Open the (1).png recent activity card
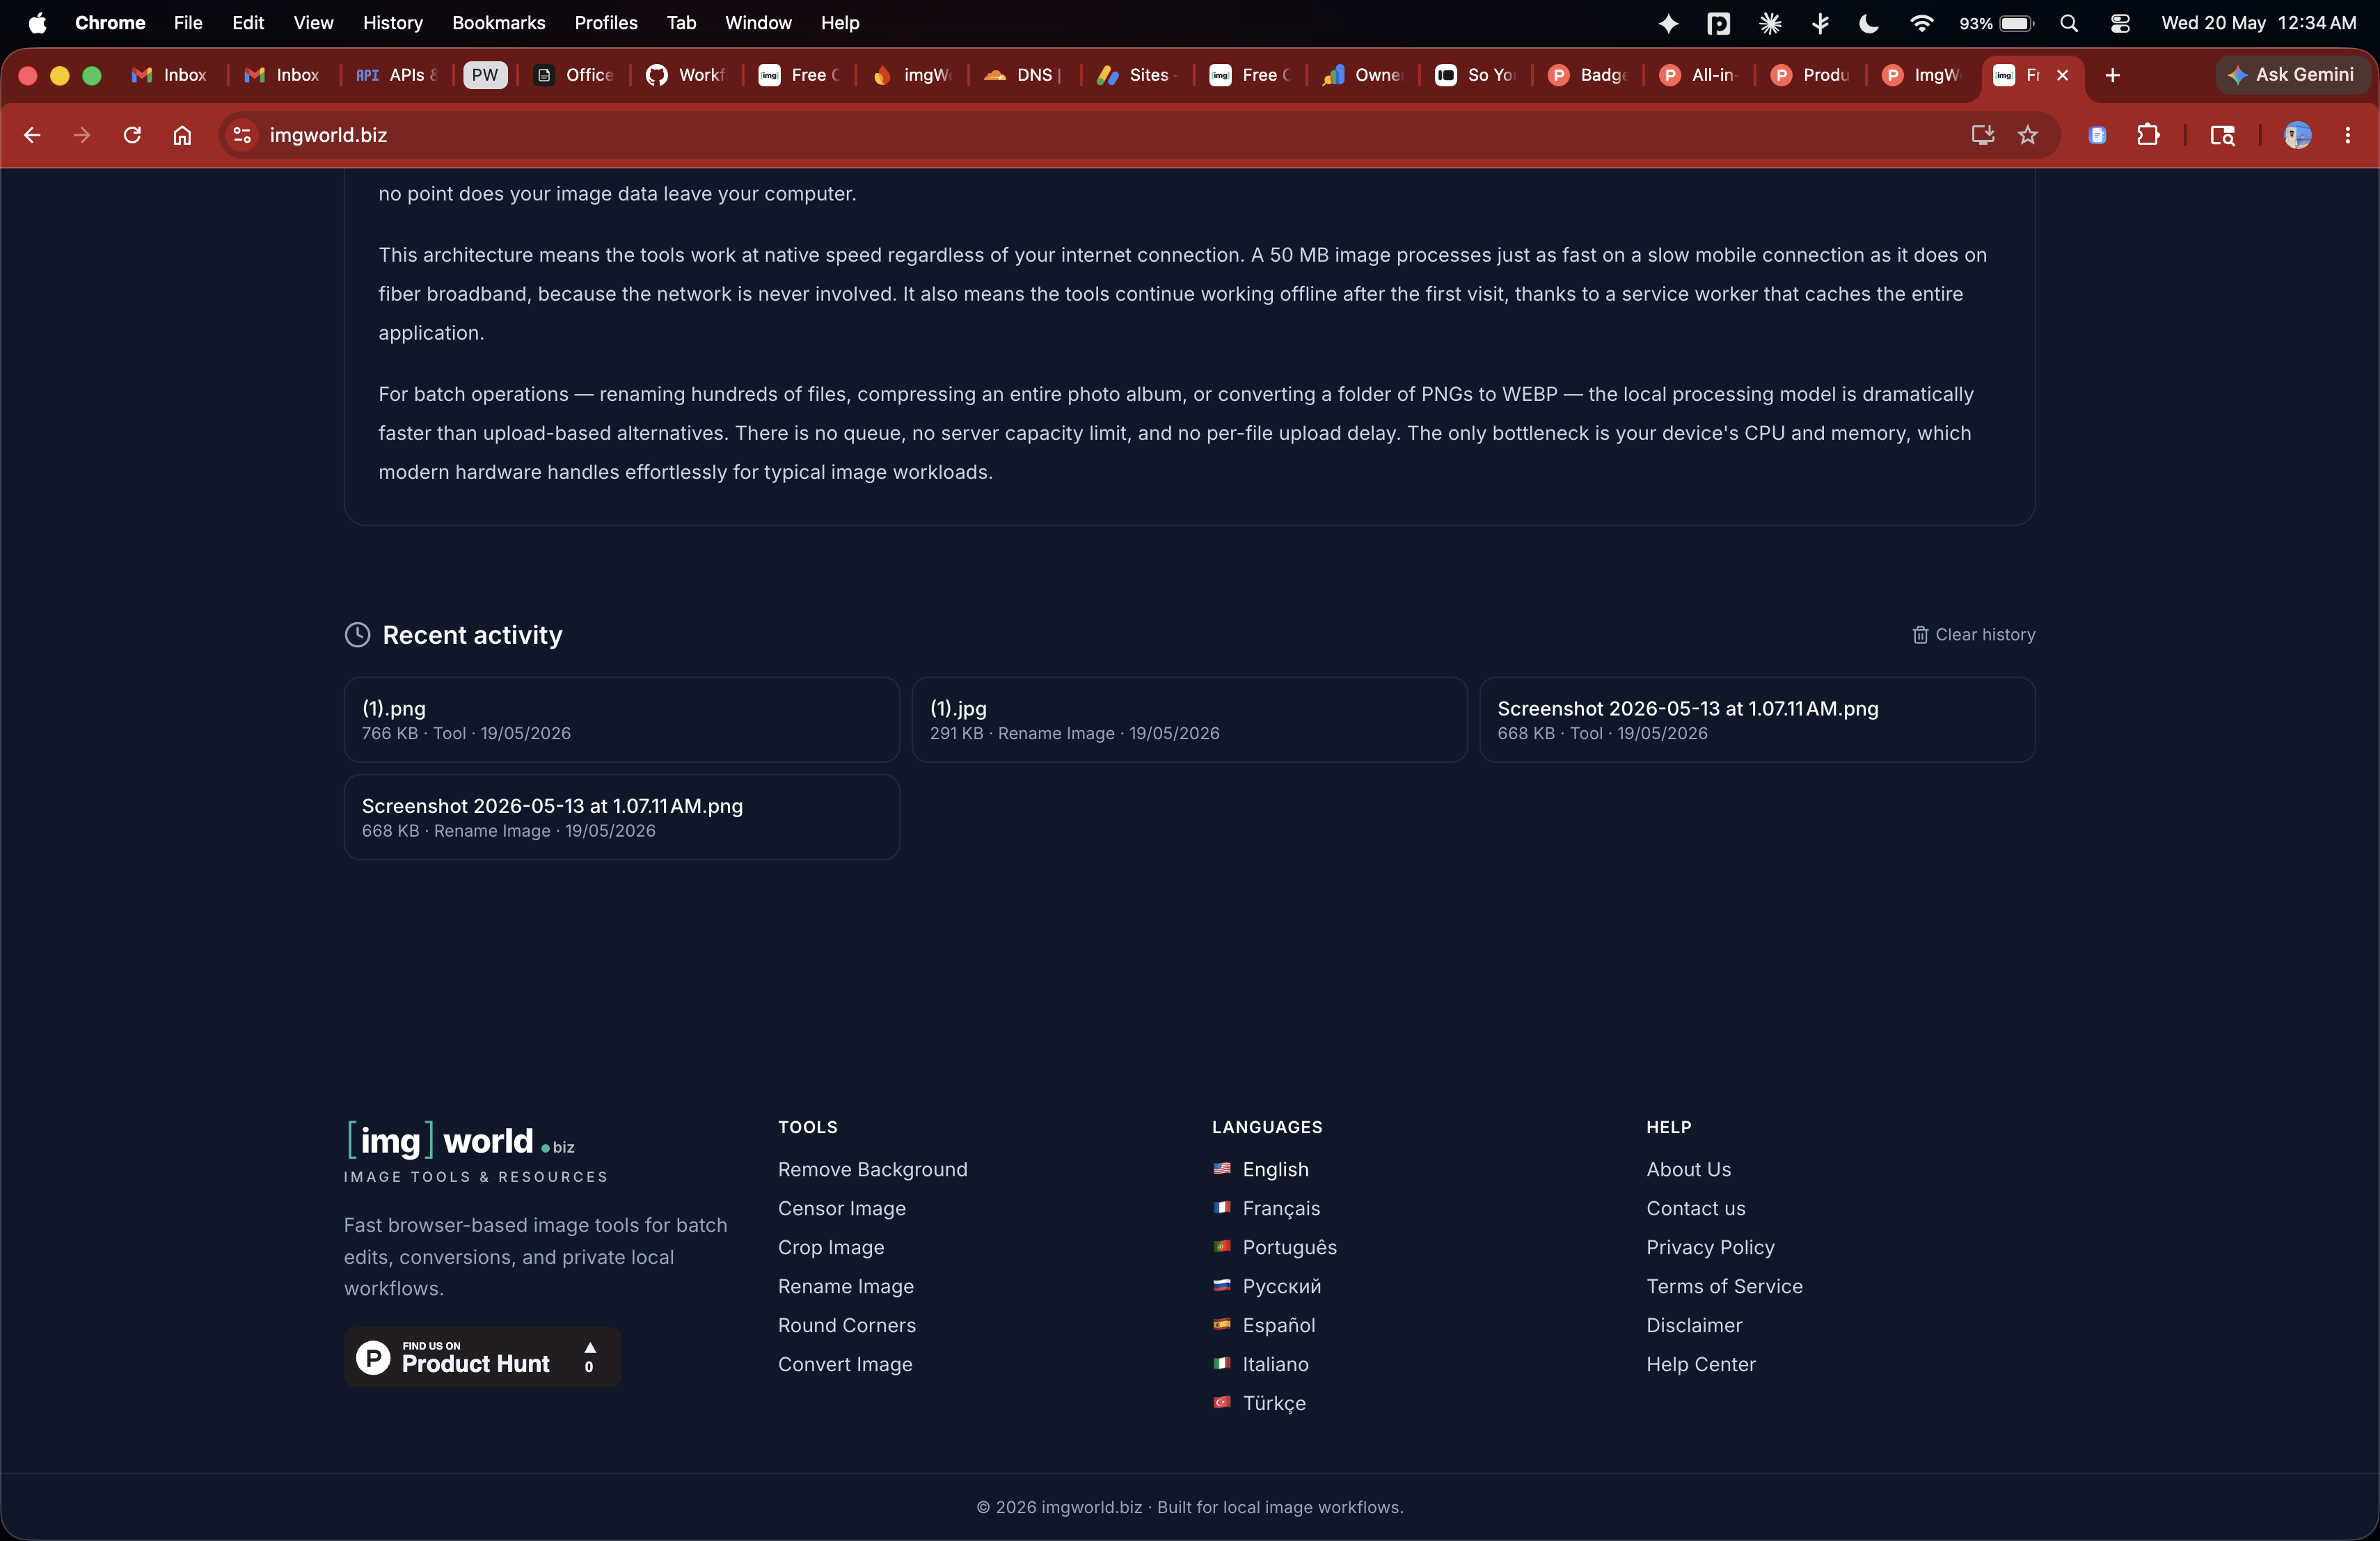This screenshot has width=2380, height=1541. [x=621, y=719]
